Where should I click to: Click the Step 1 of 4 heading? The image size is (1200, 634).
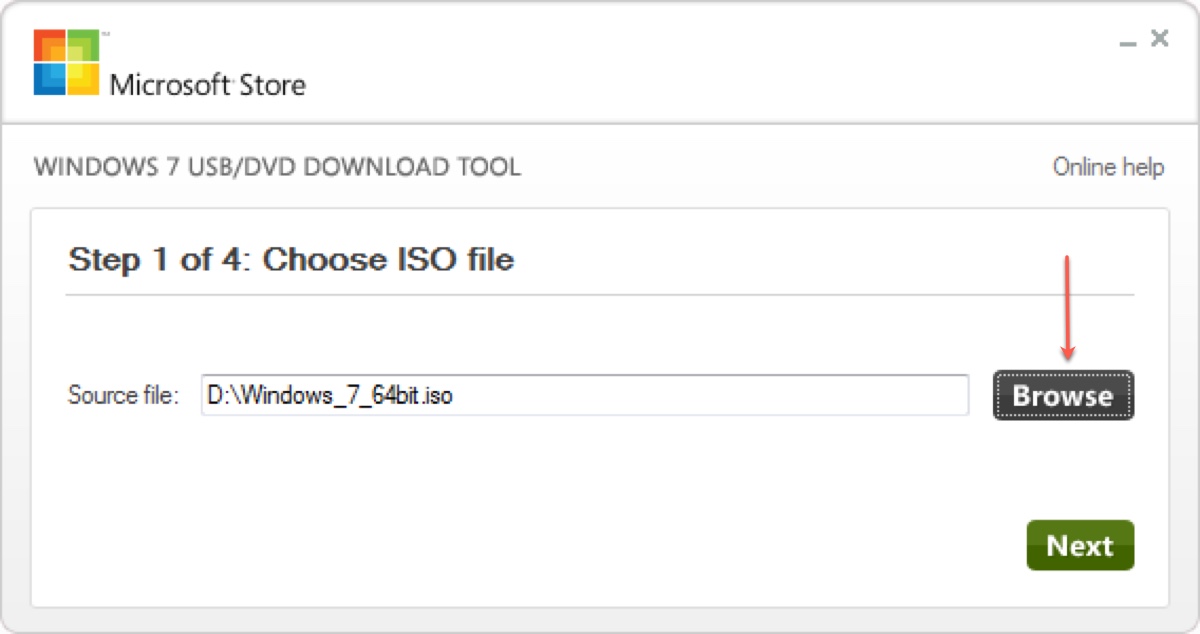[290, 260]
